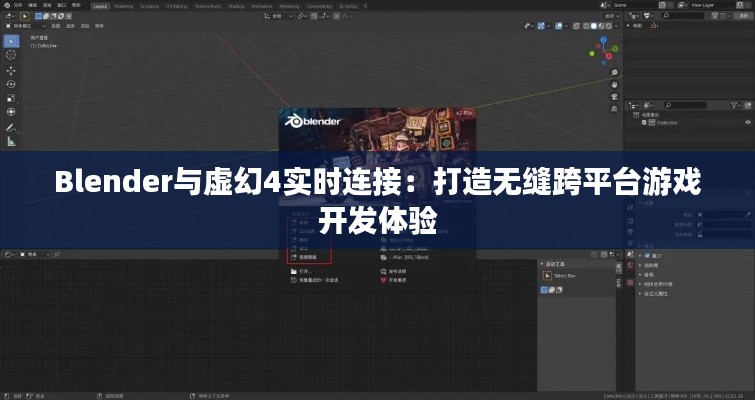Select the Scale tool in the toolbar
Image resolution: width=755 pixels, height=400 pixels.
pos(11,98)
